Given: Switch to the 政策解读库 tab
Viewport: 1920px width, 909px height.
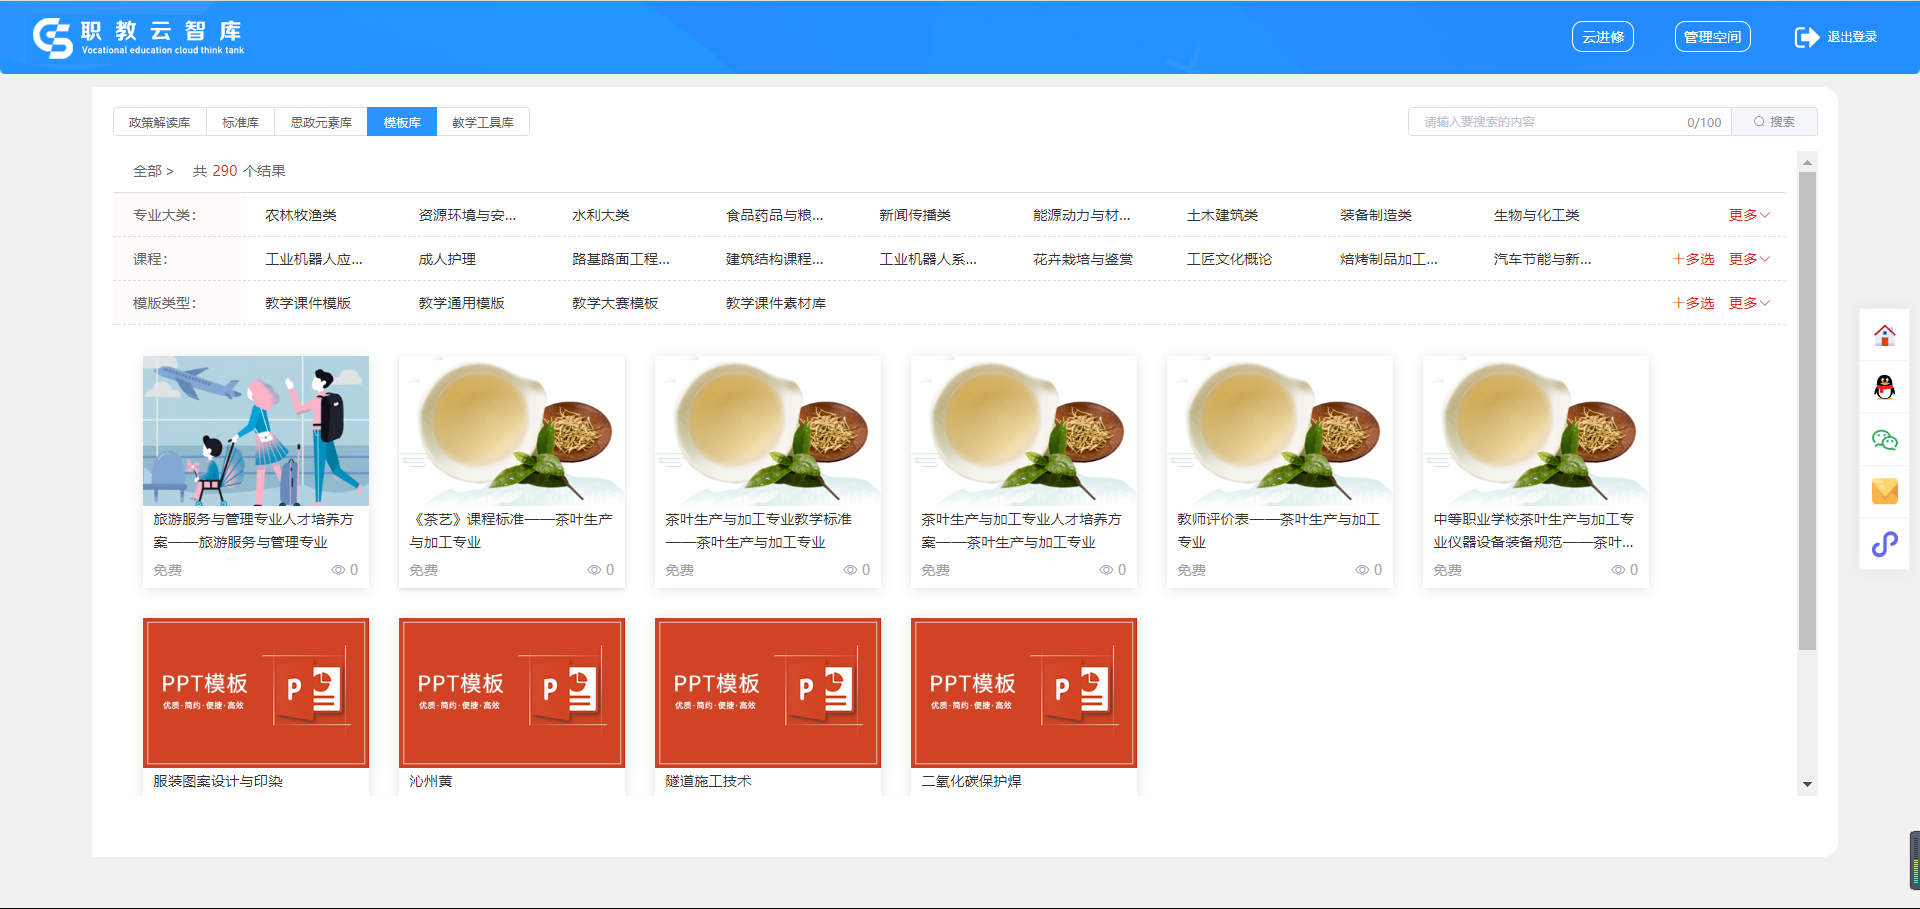Looking at the screenshot, I should click(159, 122).
